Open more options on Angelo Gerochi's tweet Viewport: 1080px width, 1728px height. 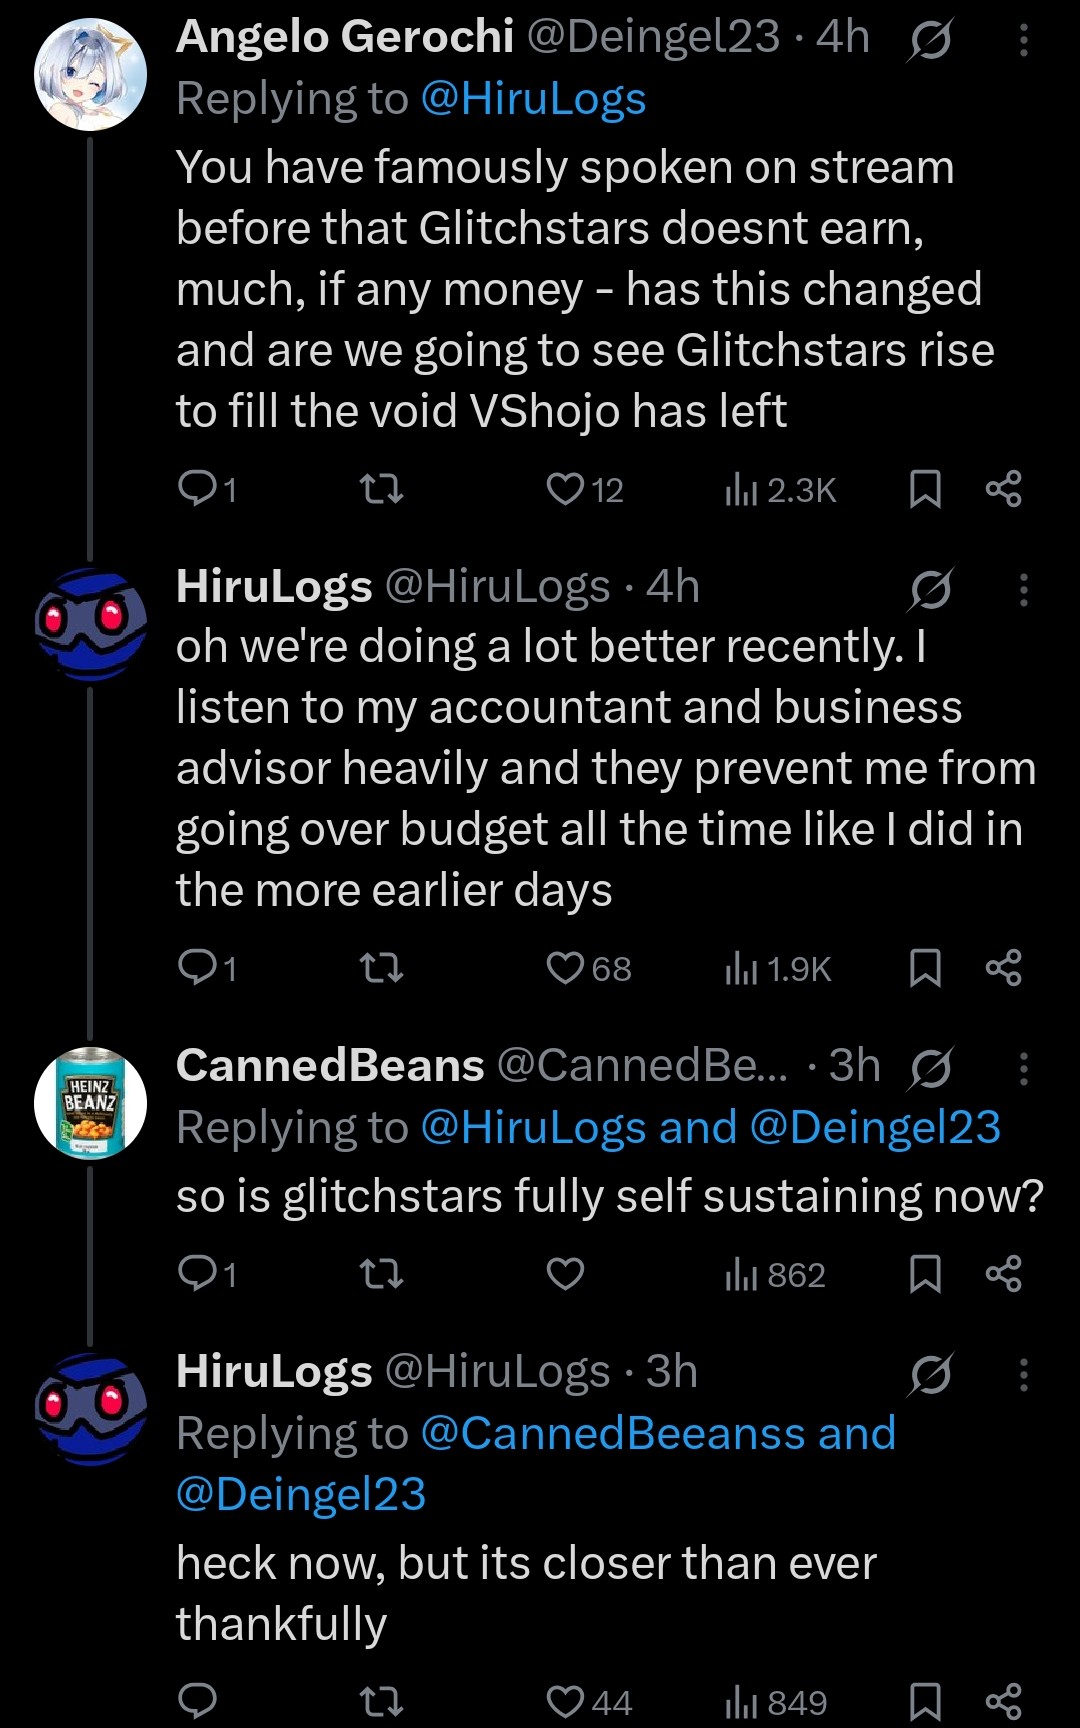click(1023, 40)
